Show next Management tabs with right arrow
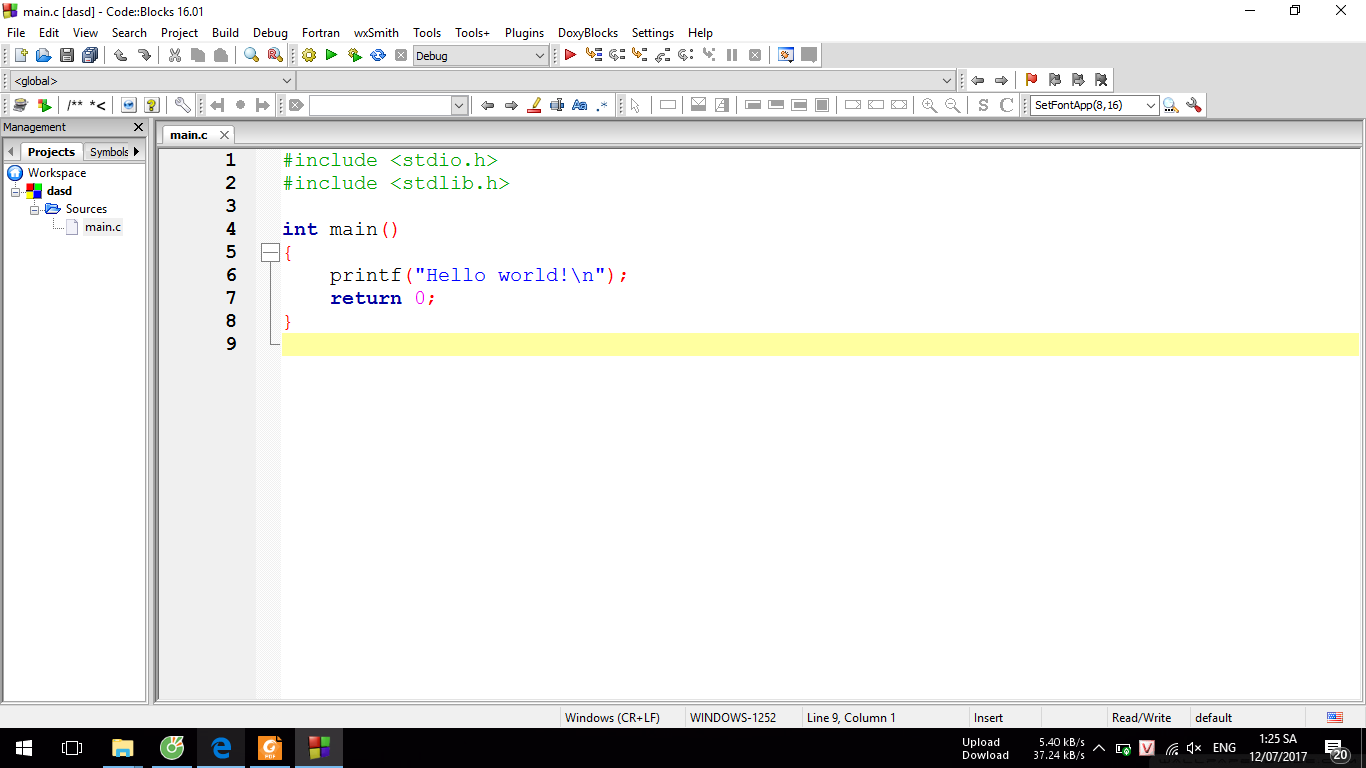 coord(136,151)
